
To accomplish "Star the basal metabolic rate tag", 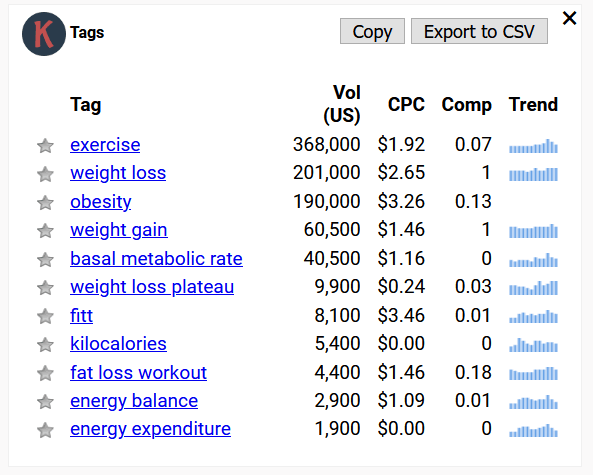I will (x=45, y=259).
